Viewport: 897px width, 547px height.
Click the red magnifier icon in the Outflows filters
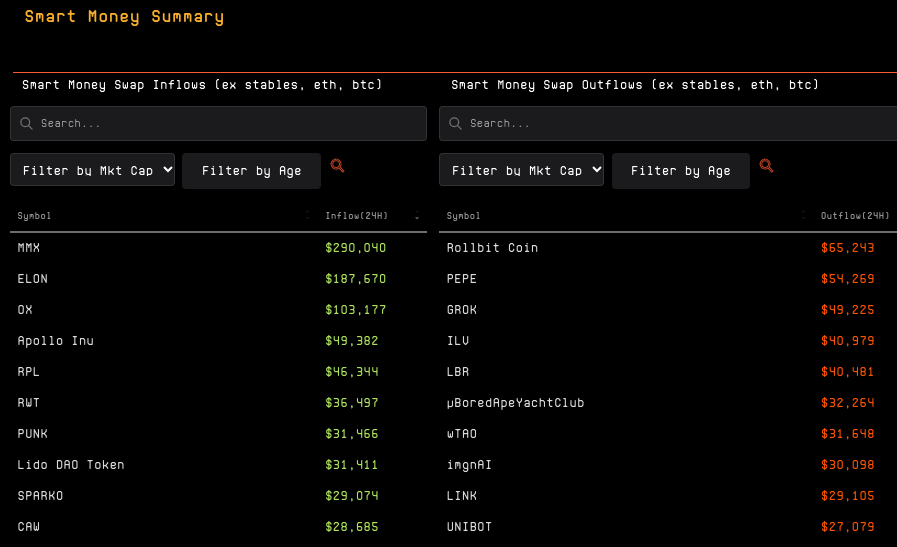click(767, 166)
